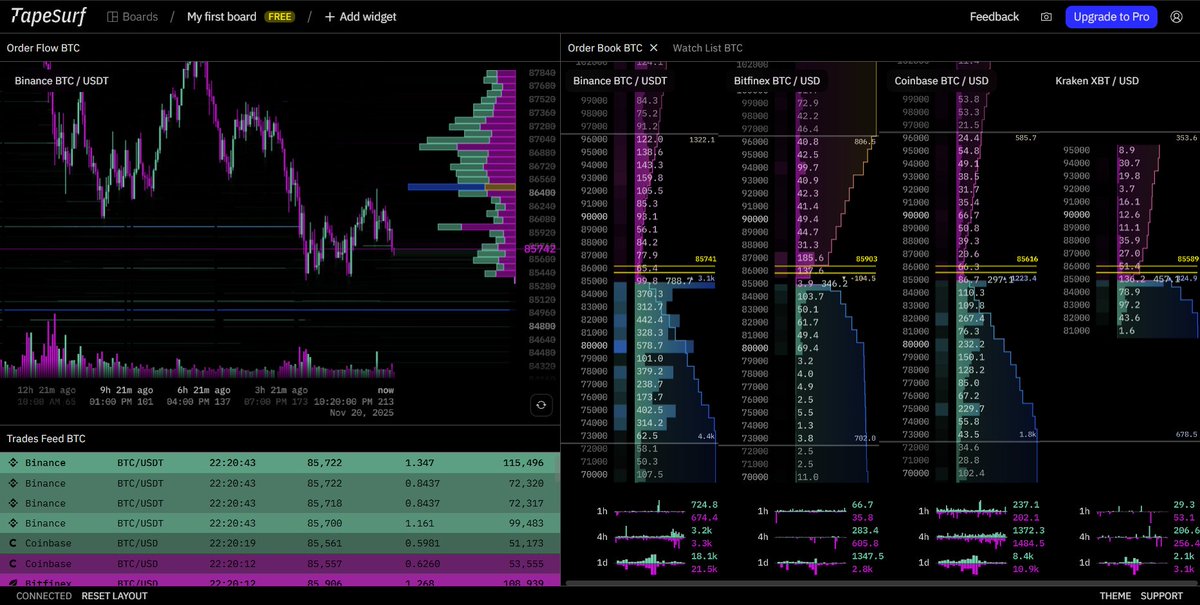The width and height of the screenshot is (1200, 605).
Task: Click 18.1k Binance 1d buy volume
Action: tap(704, 556)
